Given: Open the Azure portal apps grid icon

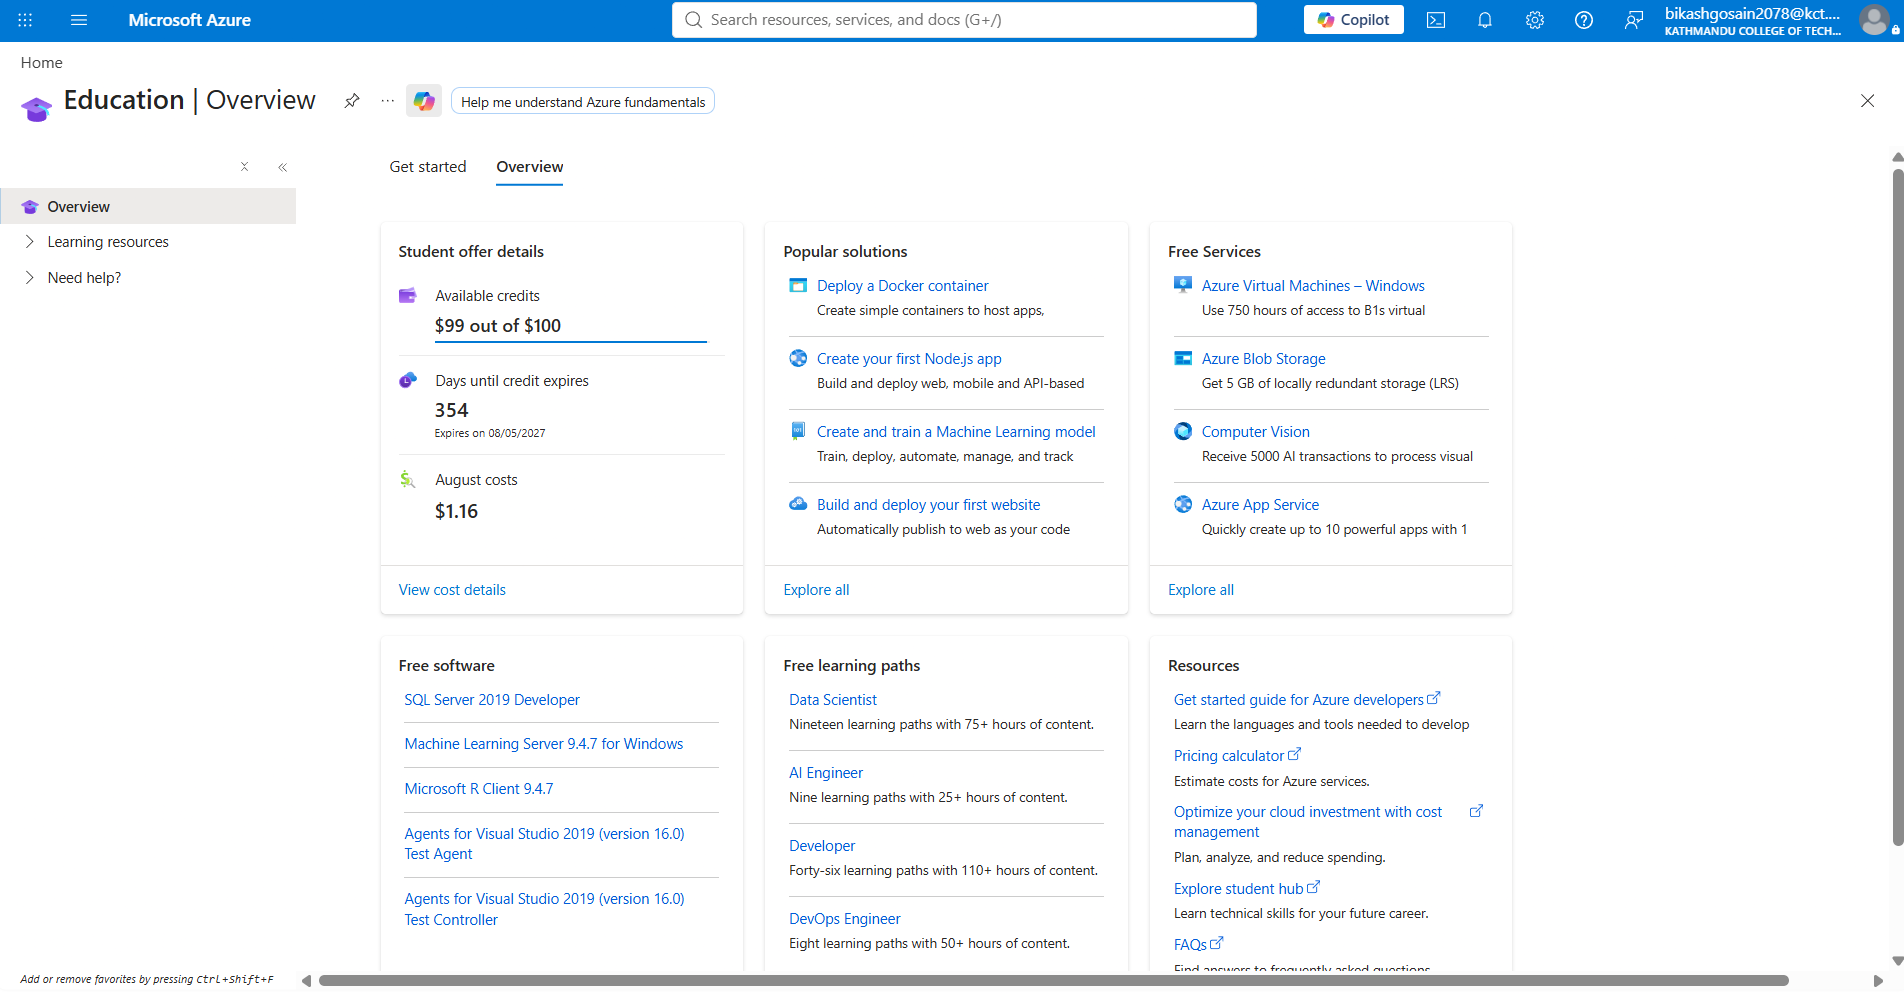Looking at the screenshot, I should tap(25, 20).
